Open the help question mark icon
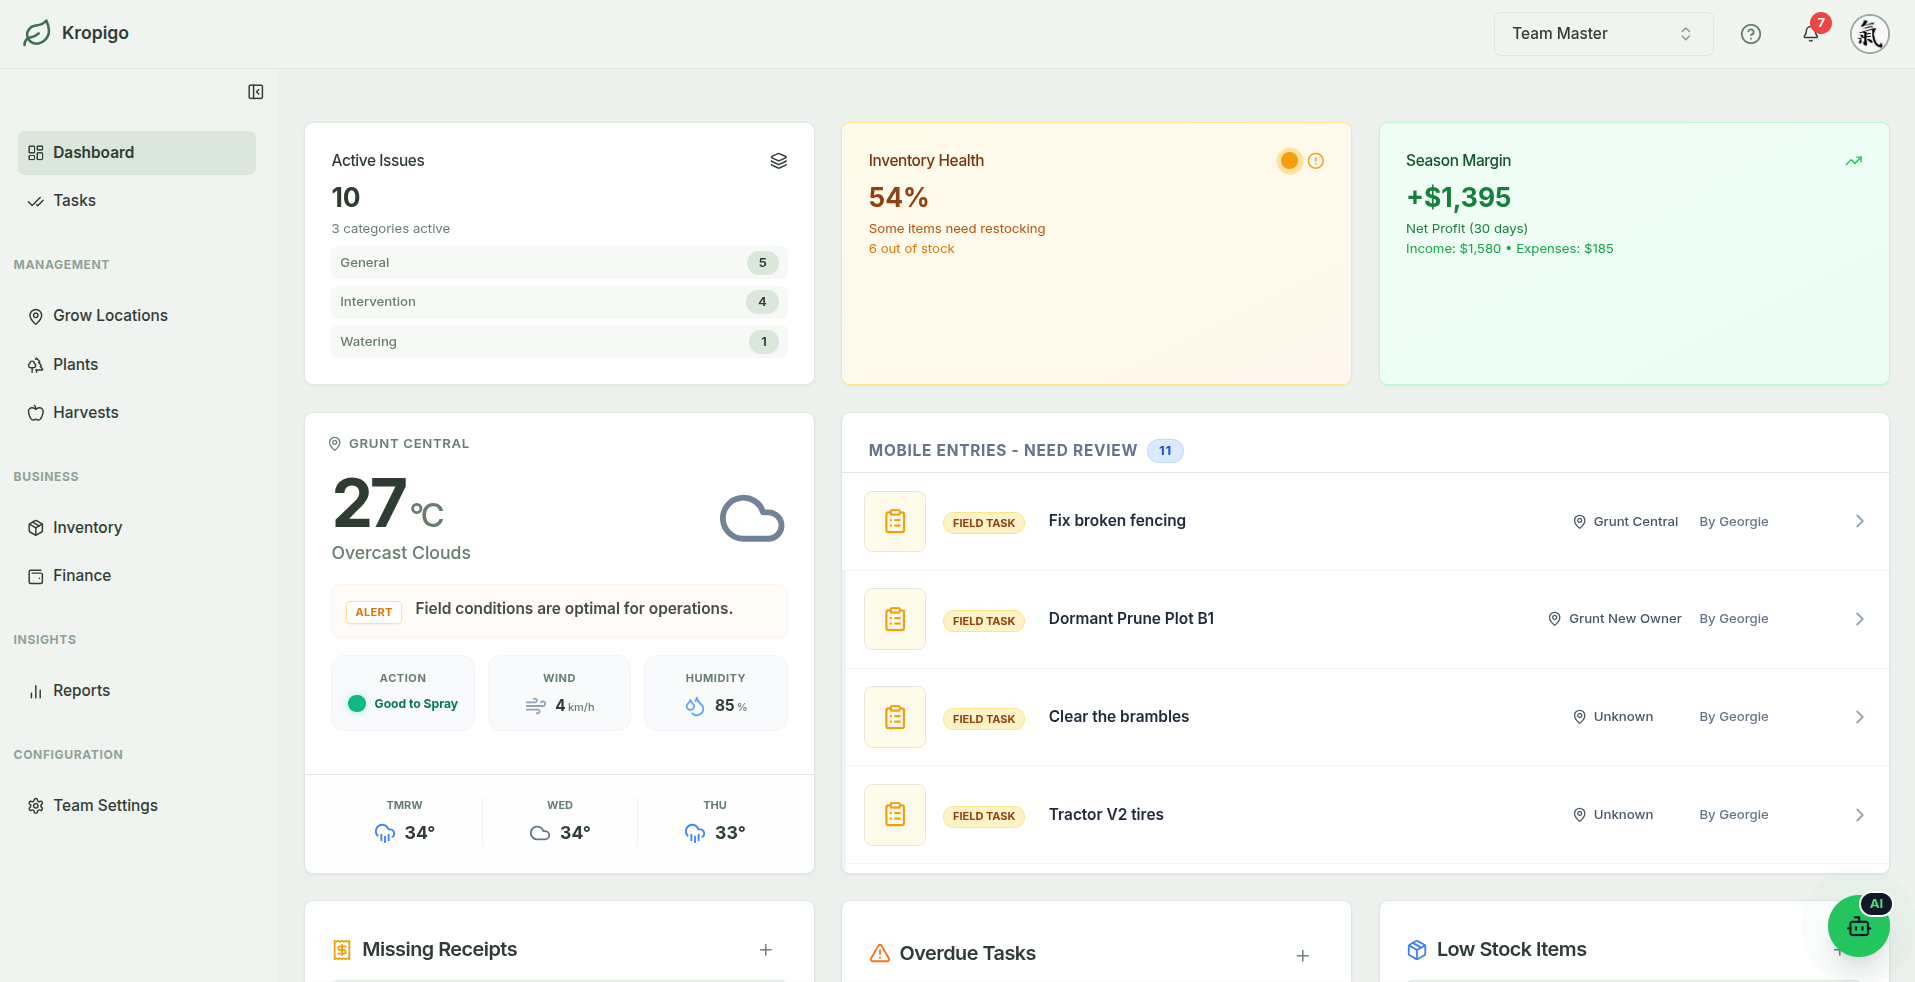Screen dimensions: 1915x982 click(1751, 33)
